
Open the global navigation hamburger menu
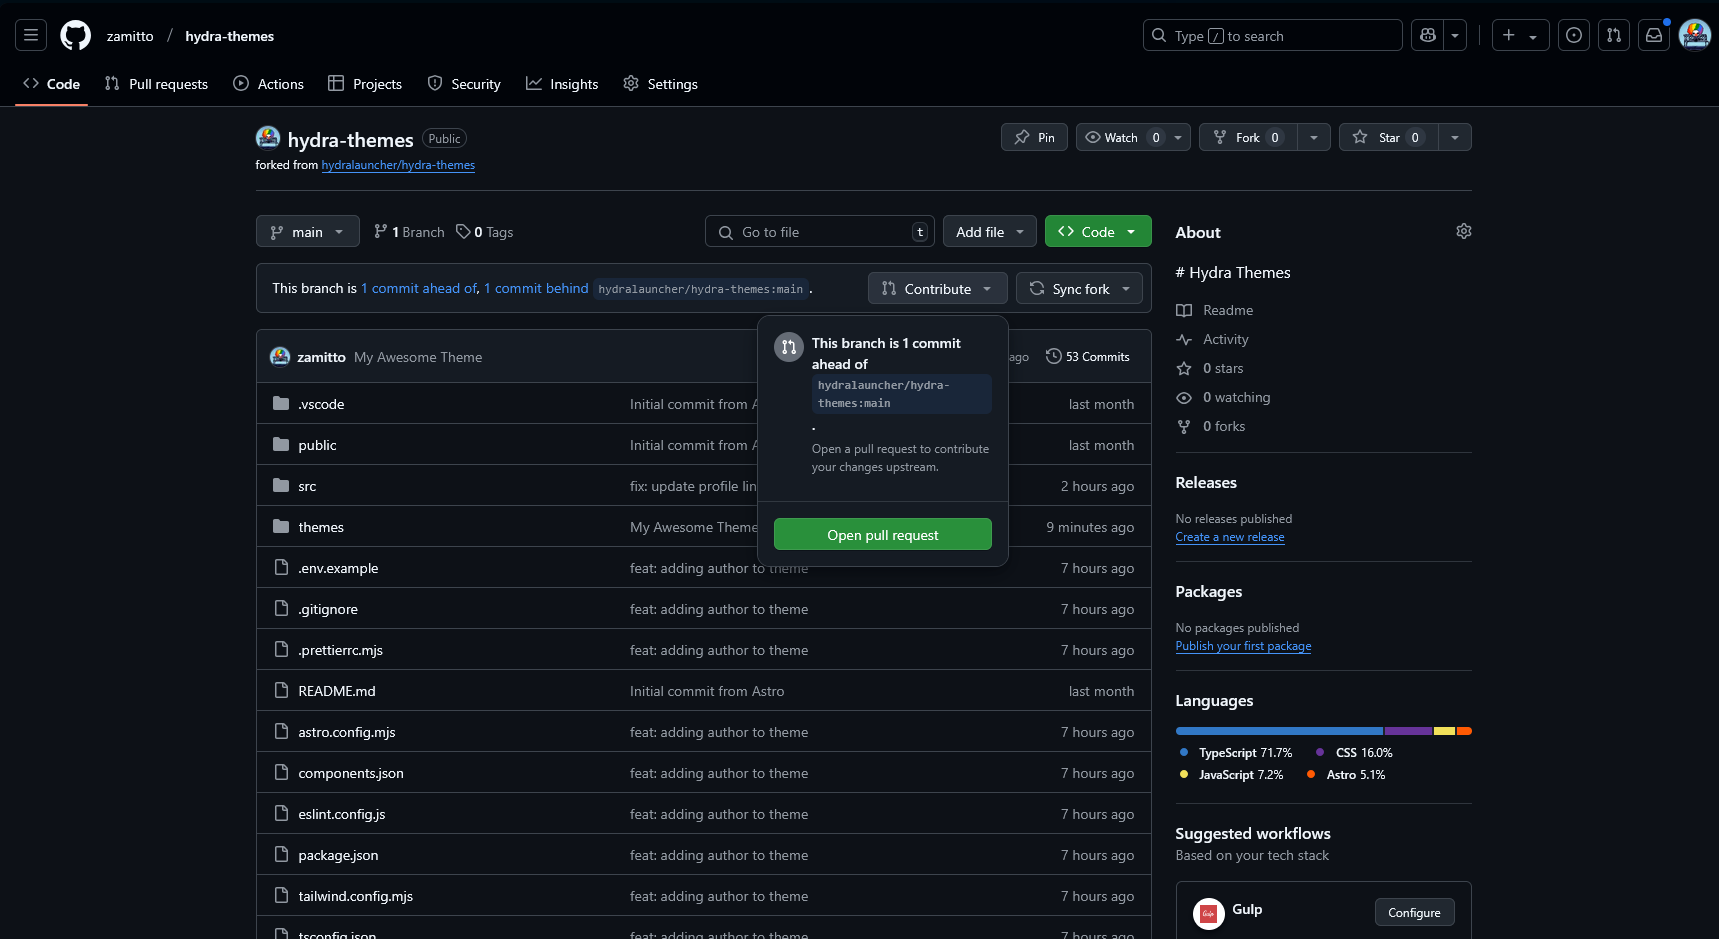30,34
